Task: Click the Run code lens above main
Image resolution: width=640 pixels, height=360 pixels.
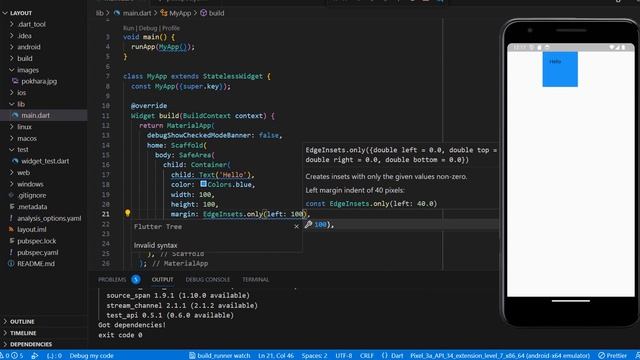Action: (x=128, y=28)
